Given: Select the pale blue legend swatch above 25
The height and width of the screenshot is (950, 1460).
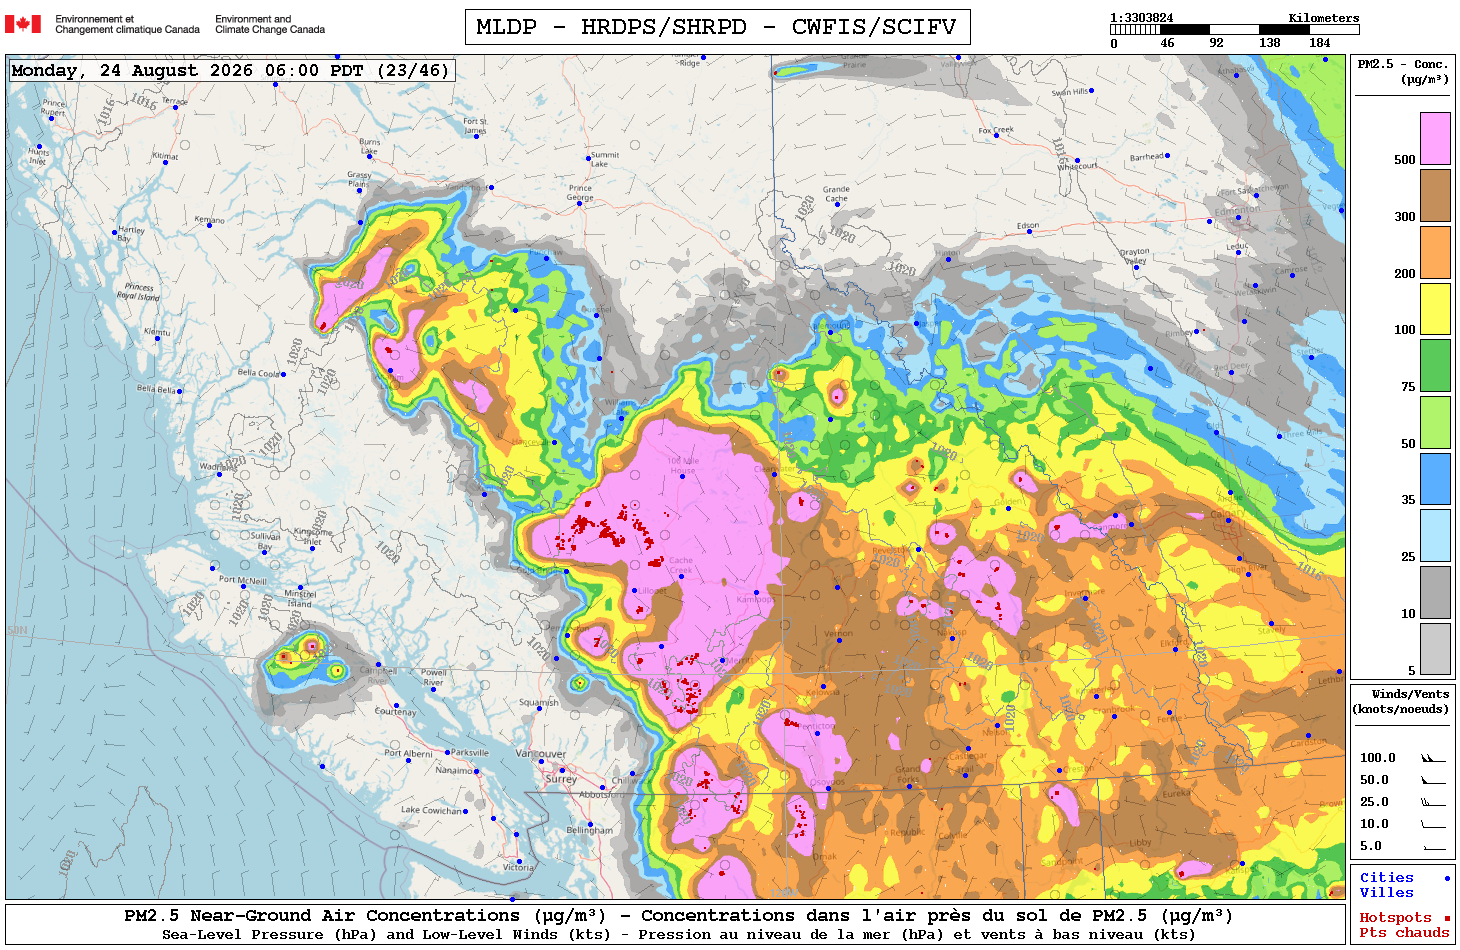Looking at the screenshot, I should click(1435, 536).
